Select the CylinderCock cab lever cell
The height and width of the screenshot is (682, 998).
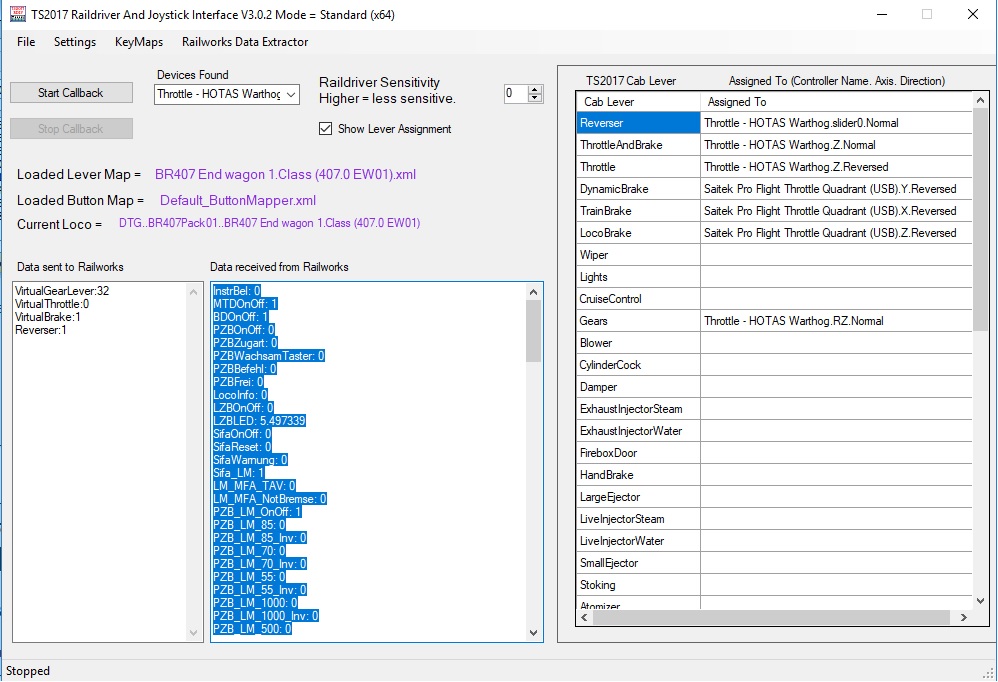[x=638, y=365]
